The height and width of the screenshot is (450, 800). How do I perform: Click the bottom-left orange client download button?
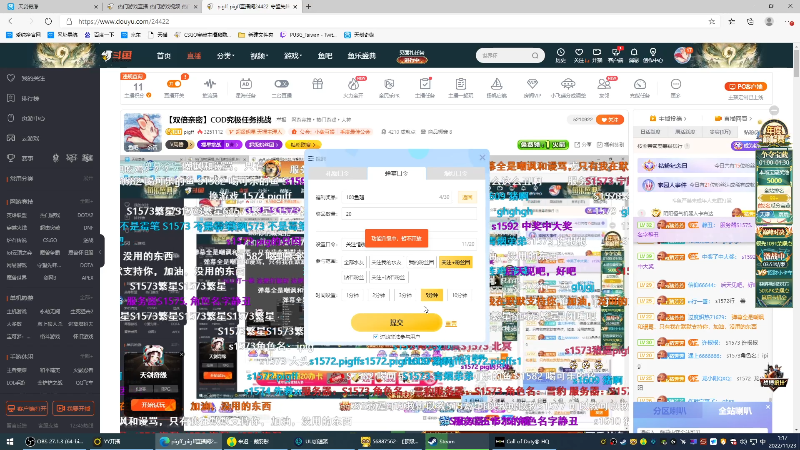[27, 408]
